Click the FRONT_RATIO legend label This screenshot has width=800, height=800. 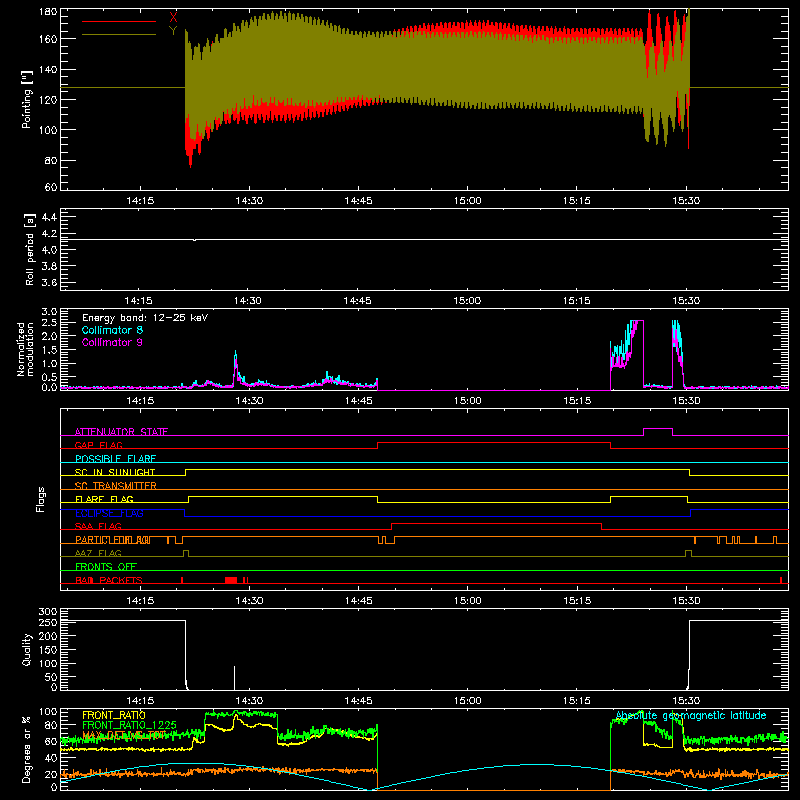click(x=114, y=715)
